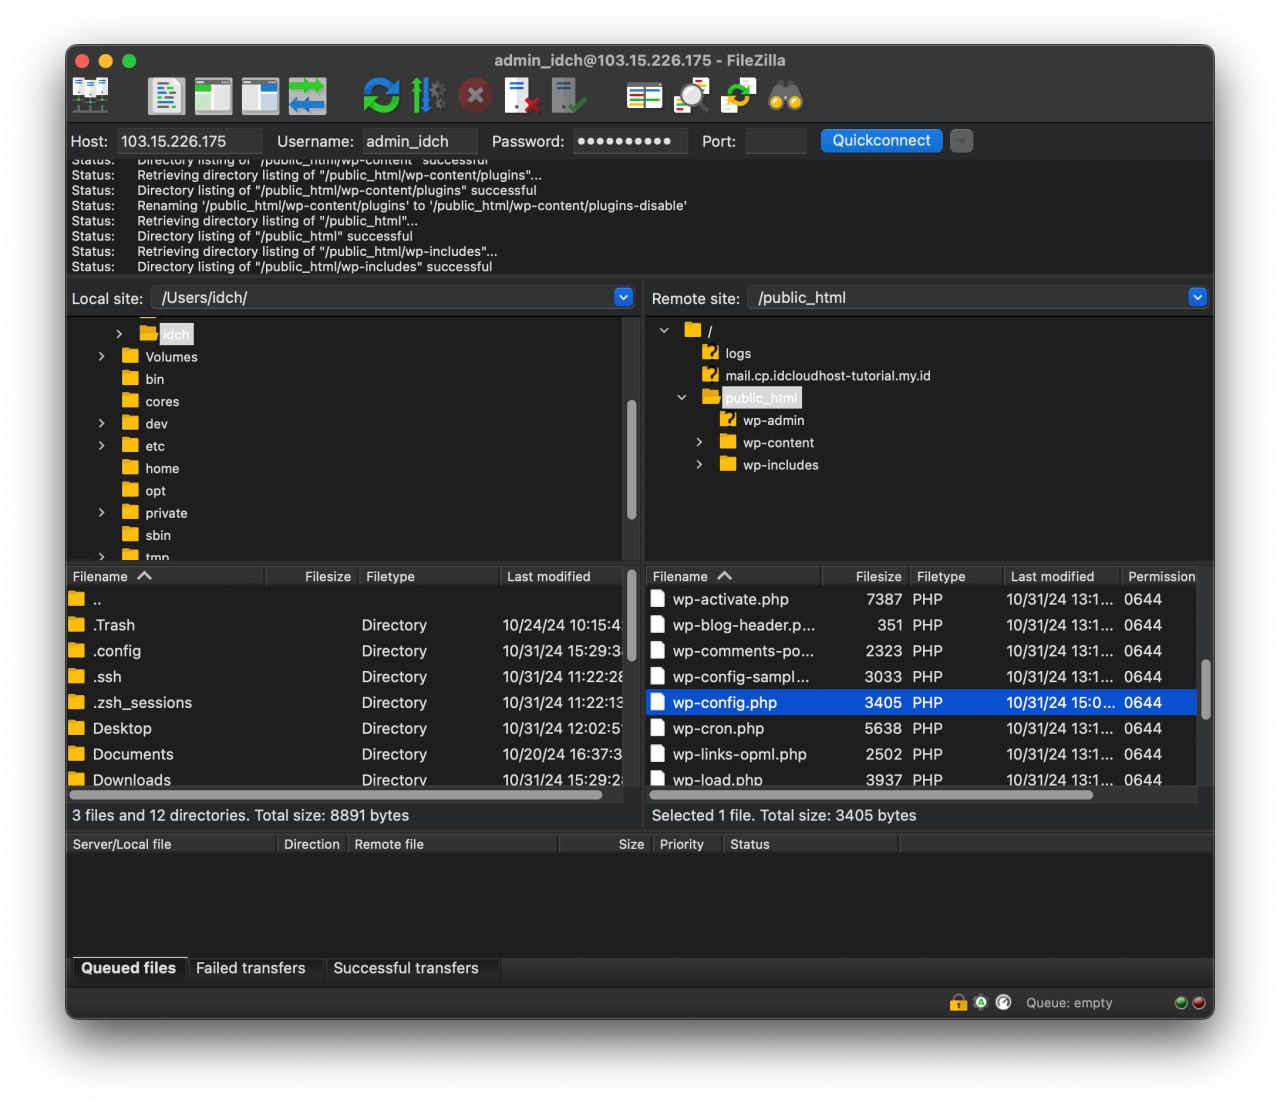
Task: Focus the Host input field
Action: [190, 141]
